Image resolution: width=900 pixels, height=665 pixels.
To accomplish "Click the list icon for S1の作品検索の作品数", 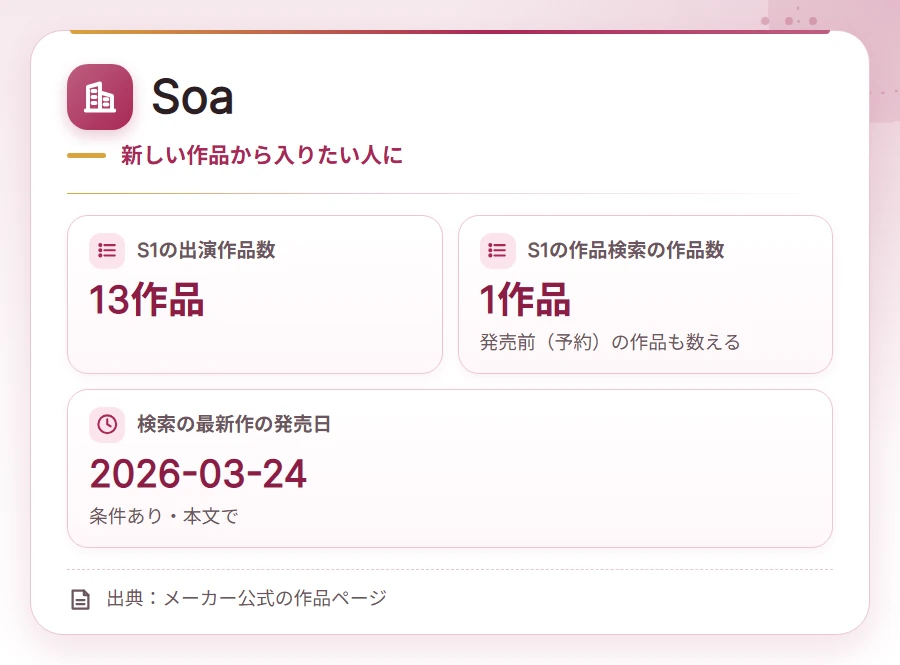I will (497, 251).
